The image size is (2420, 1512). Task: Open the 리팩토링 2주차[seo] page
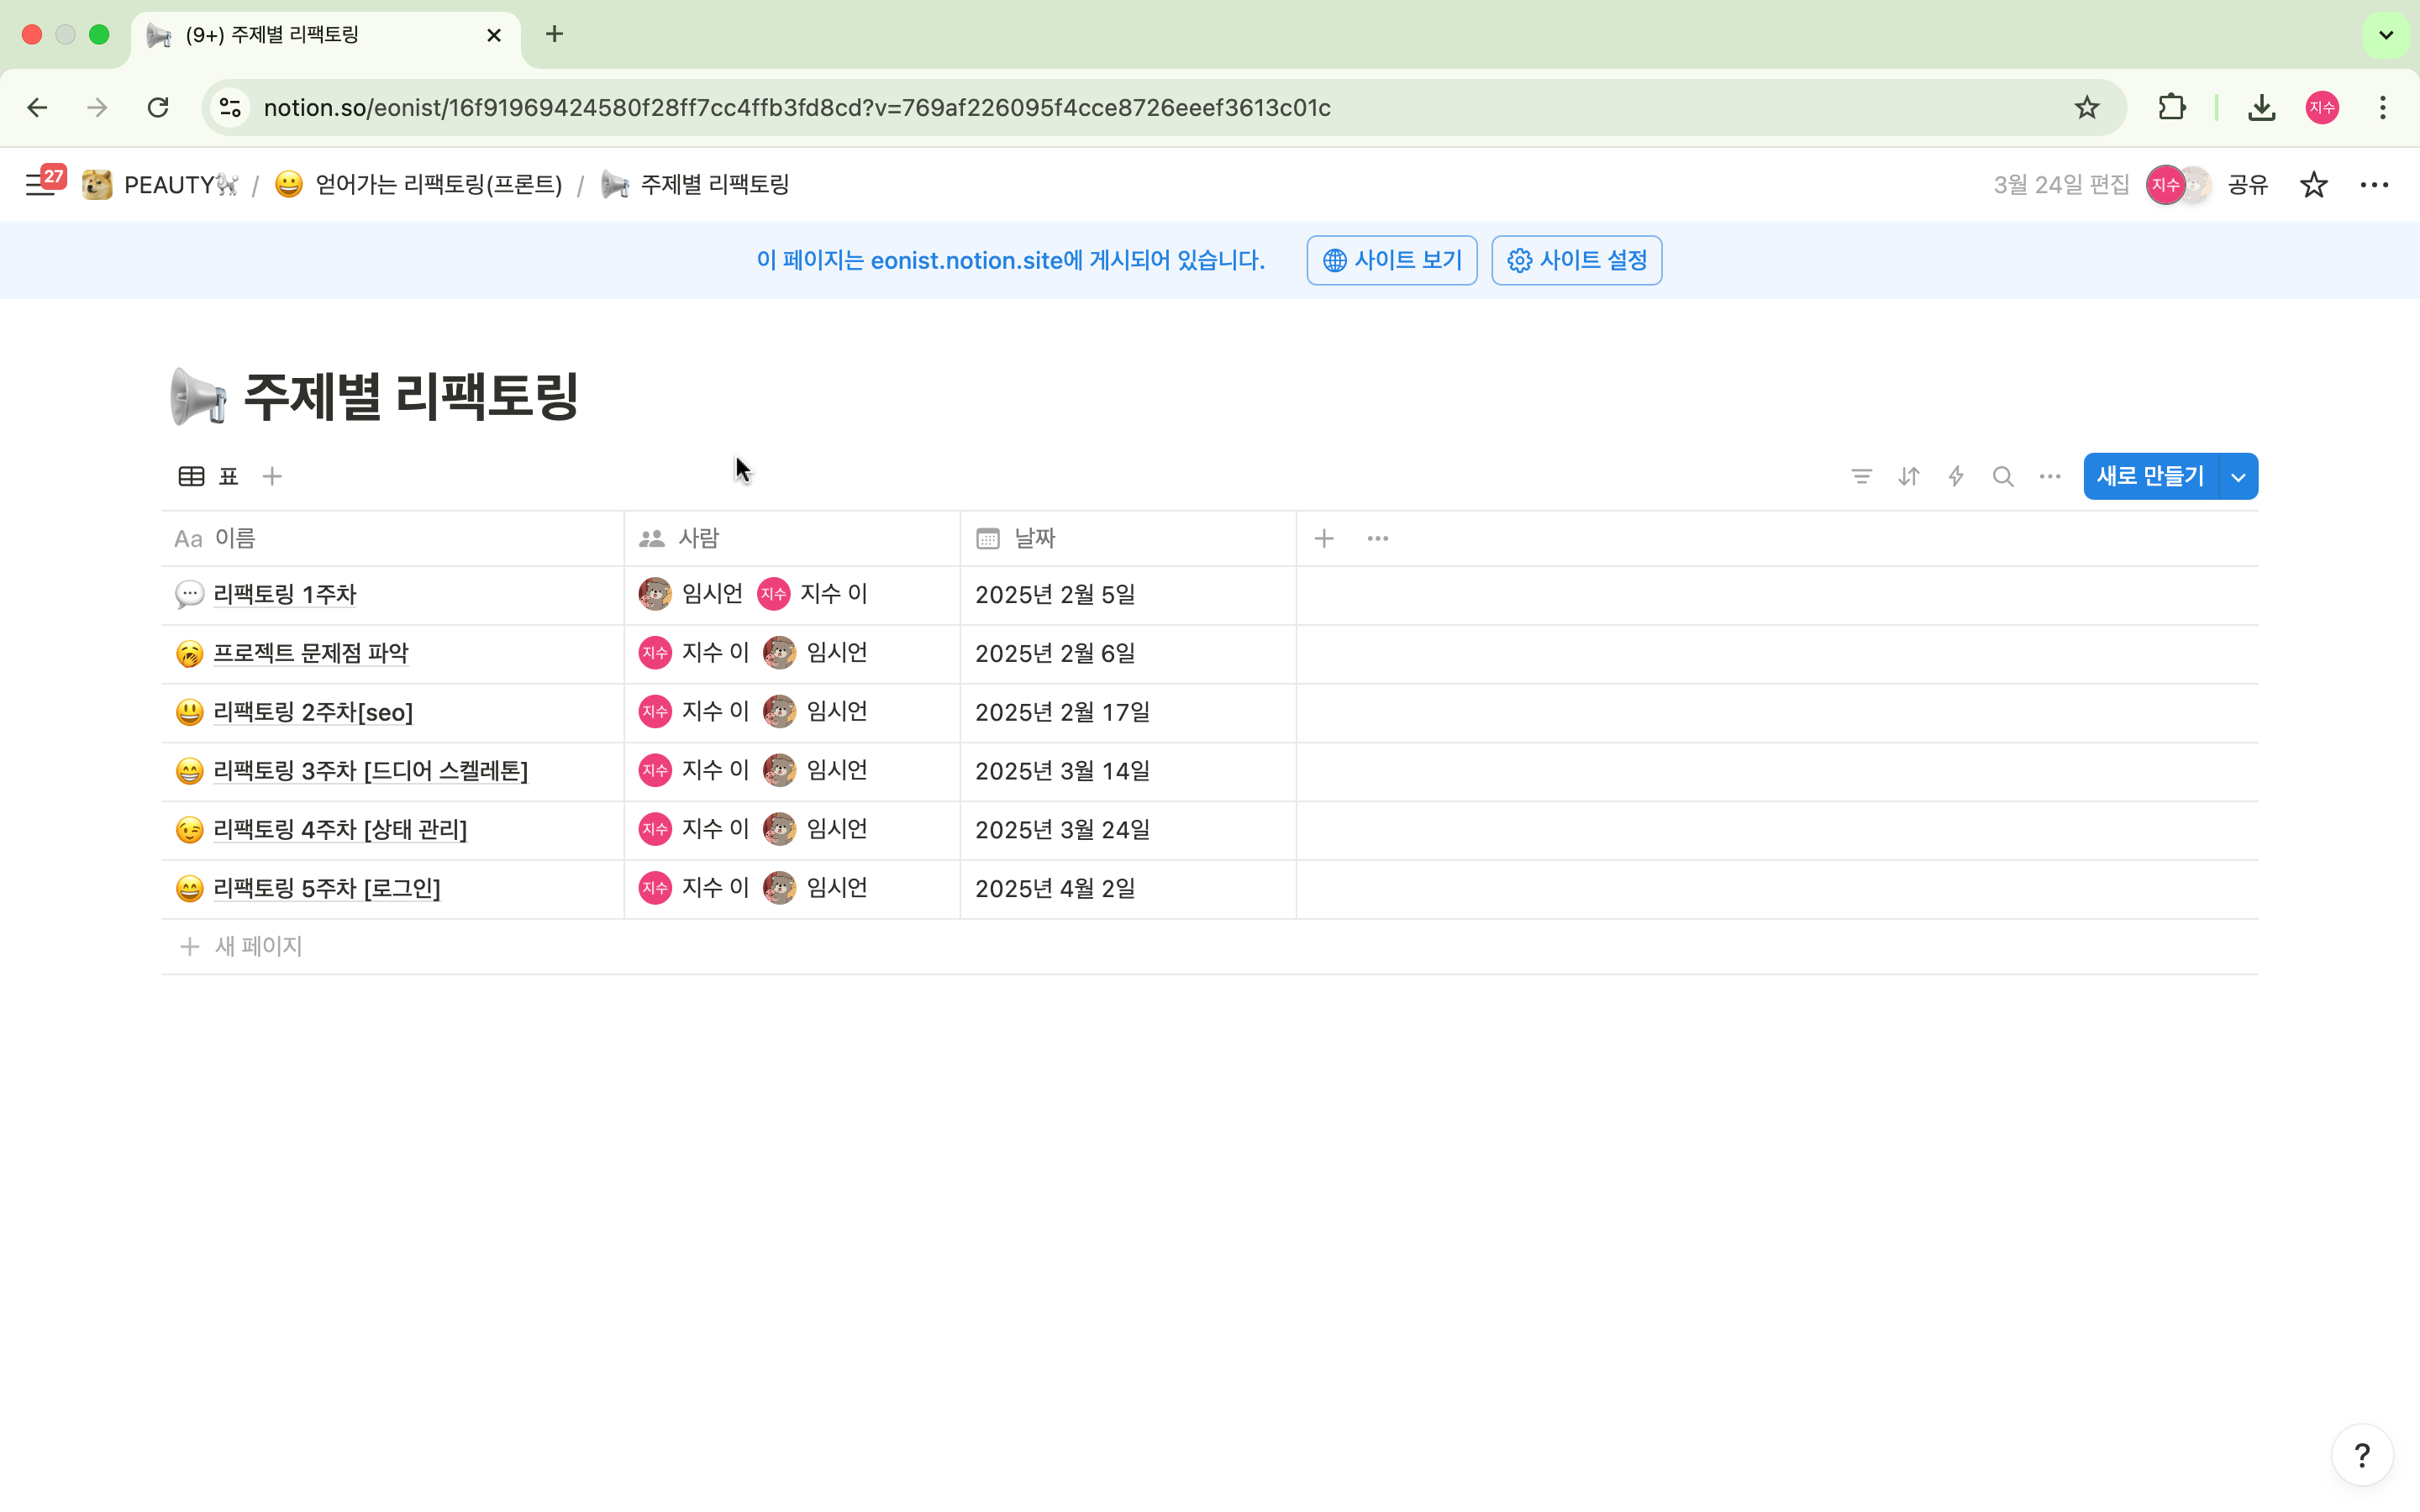pyautogui.click(x=313, y=712)
